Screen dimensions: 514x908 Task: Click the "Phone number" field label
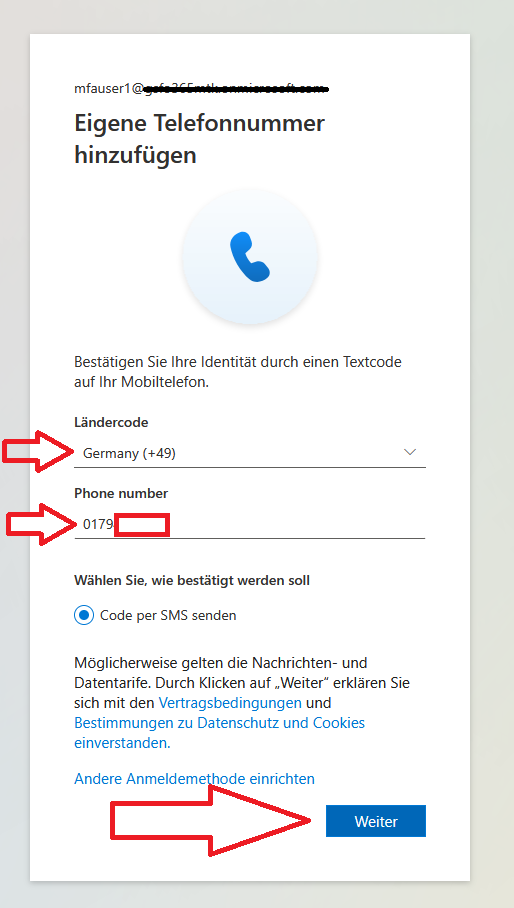click(121, 493)
